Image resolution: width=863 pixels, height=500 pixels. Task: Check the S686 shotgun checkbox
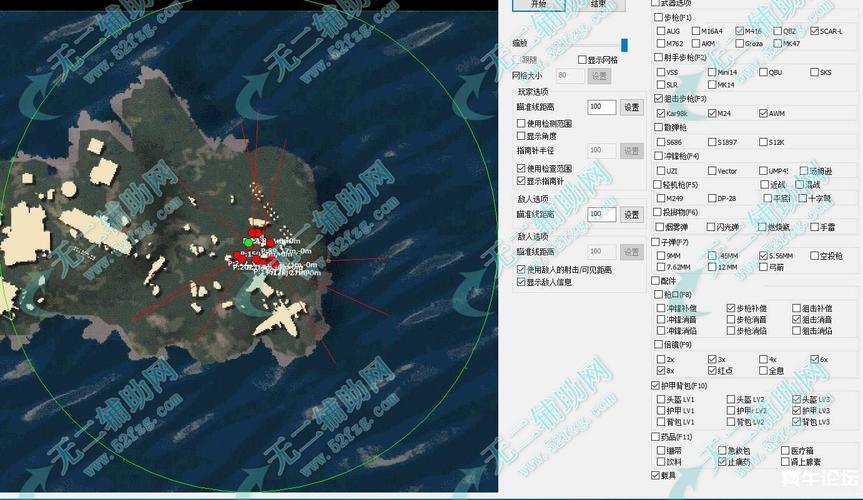pyautogui.click(x=661, y=142)
